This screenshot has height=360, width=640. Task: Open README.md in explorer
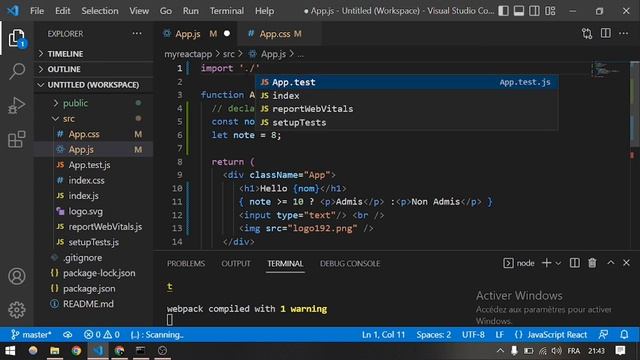pyautogui.click(x=94, y=304)
